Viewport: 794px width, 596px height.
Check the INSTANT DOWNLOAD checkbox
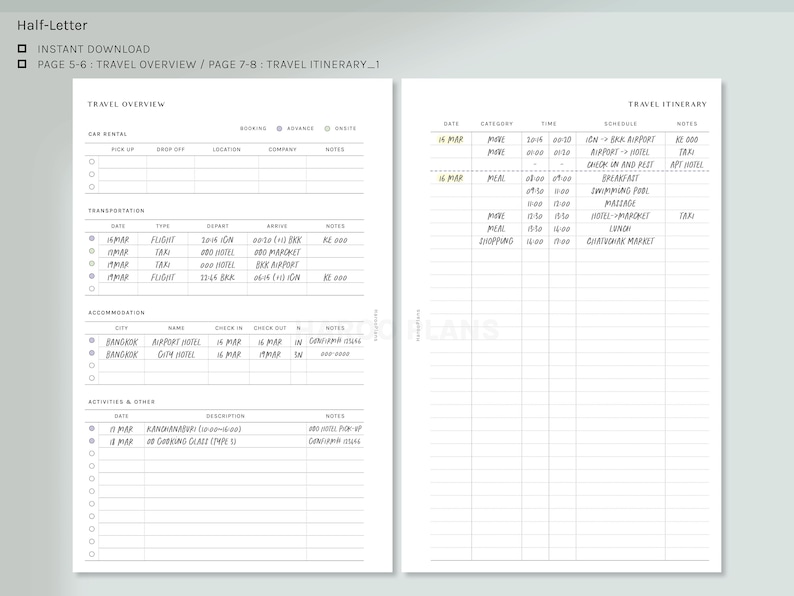tap(22, 49)
